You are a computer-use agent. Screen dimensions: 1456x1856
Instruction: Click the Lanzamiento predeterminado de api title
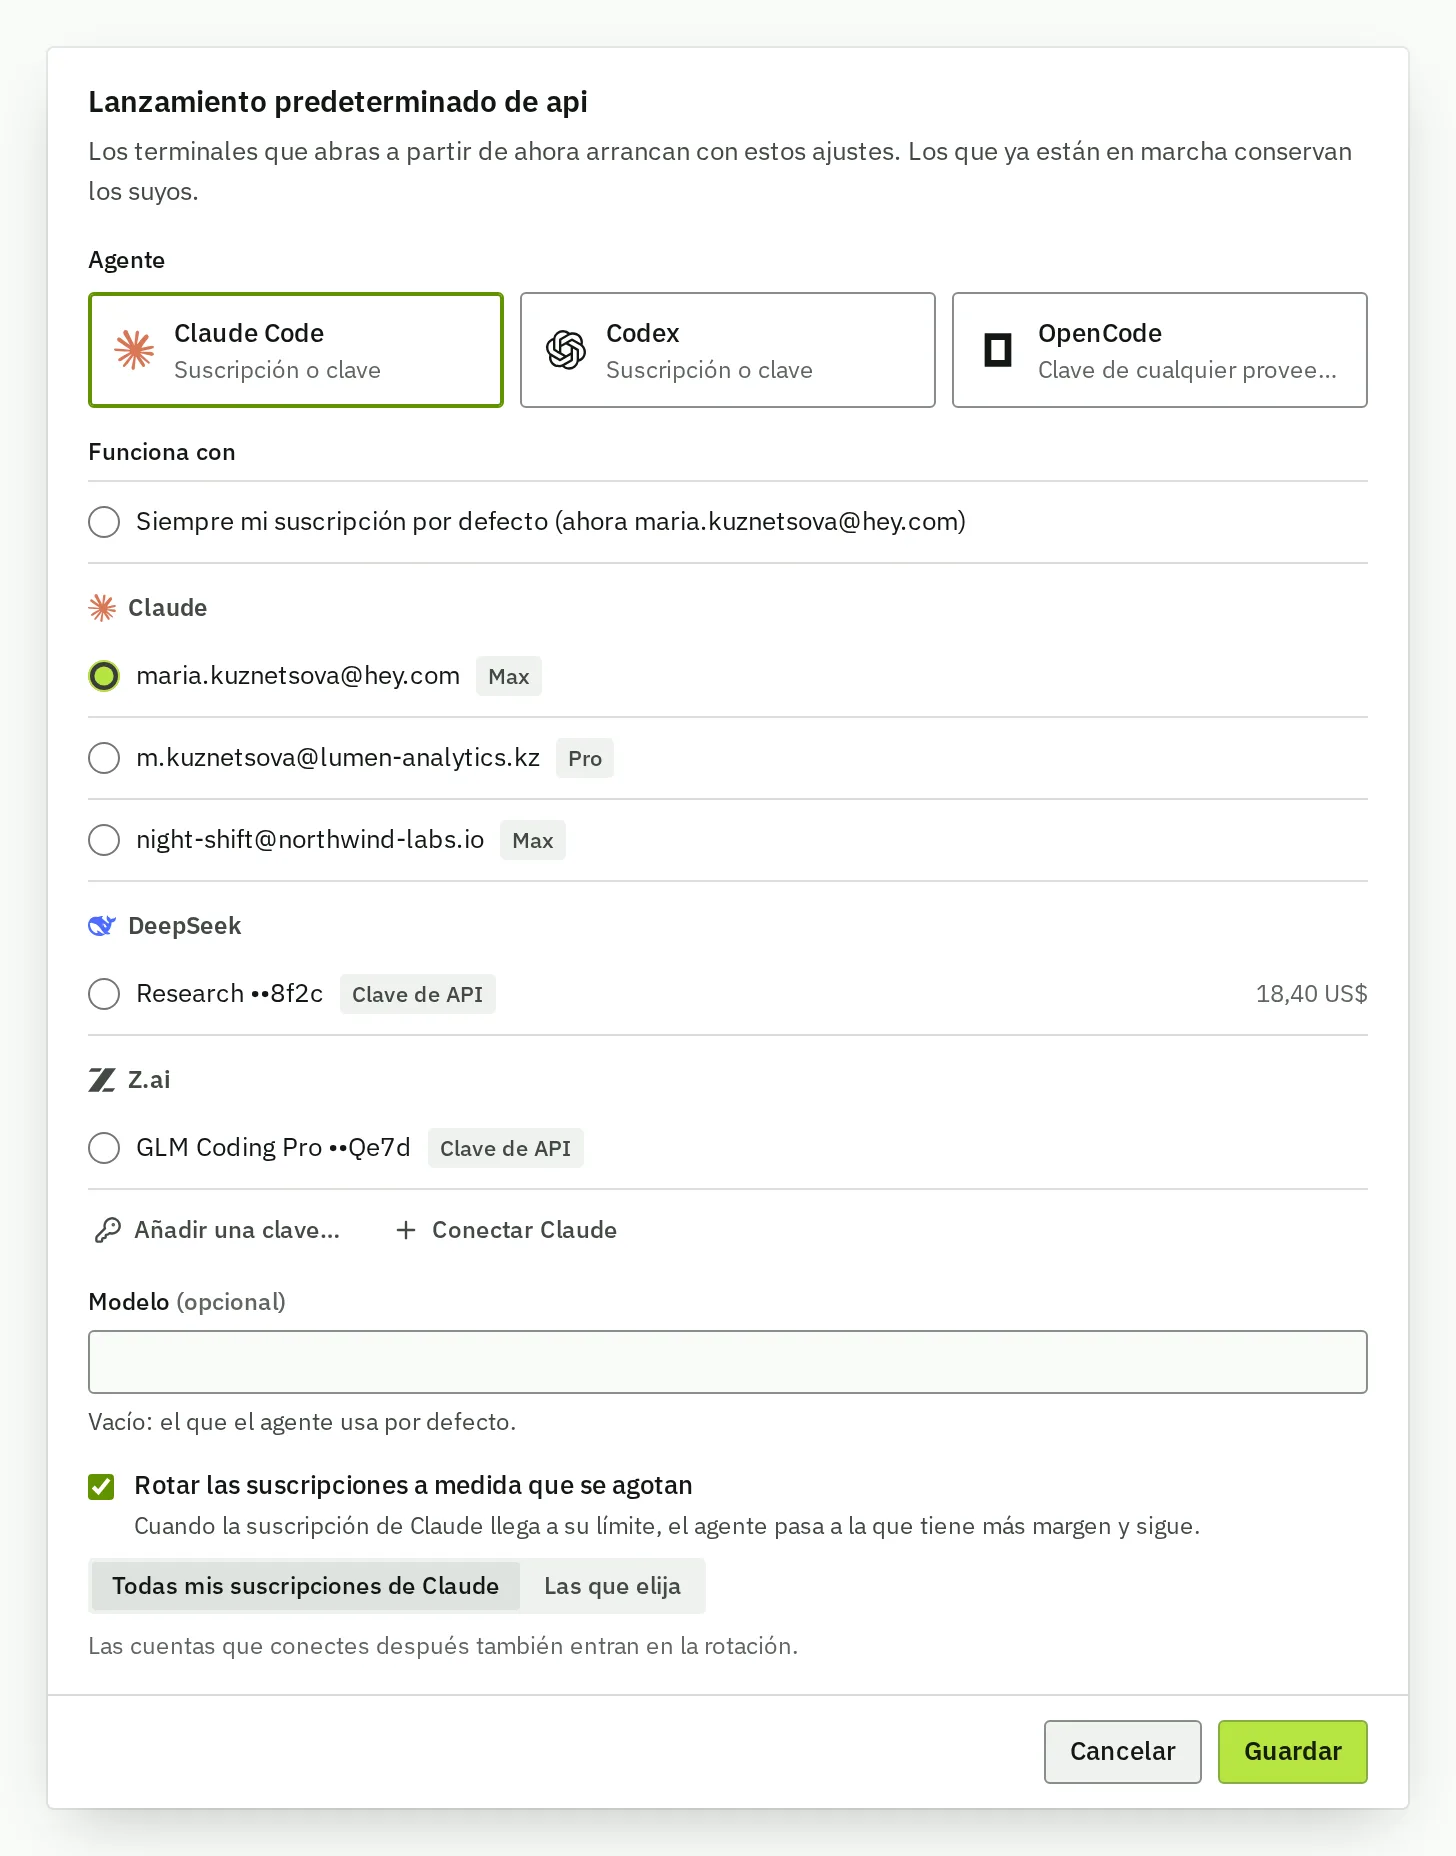(x=338, y=102)
